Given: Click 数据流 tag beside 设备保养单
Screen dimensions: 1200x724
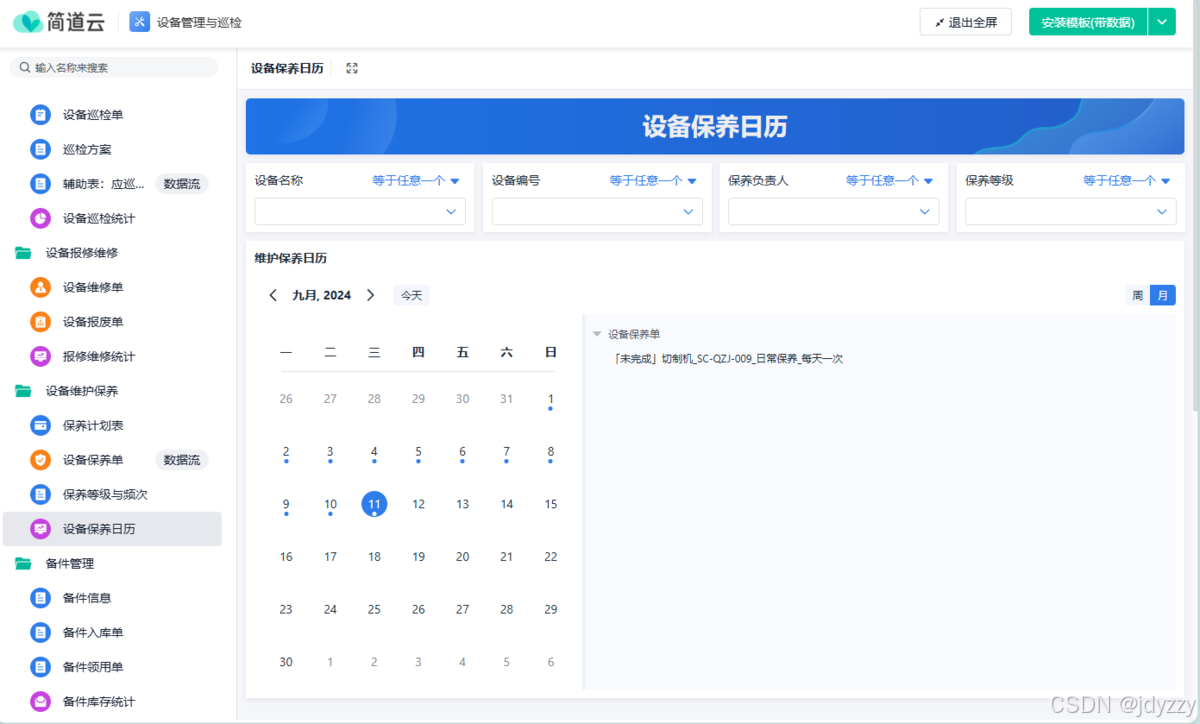Looking at the screenshot, I should tap(182, 460).
